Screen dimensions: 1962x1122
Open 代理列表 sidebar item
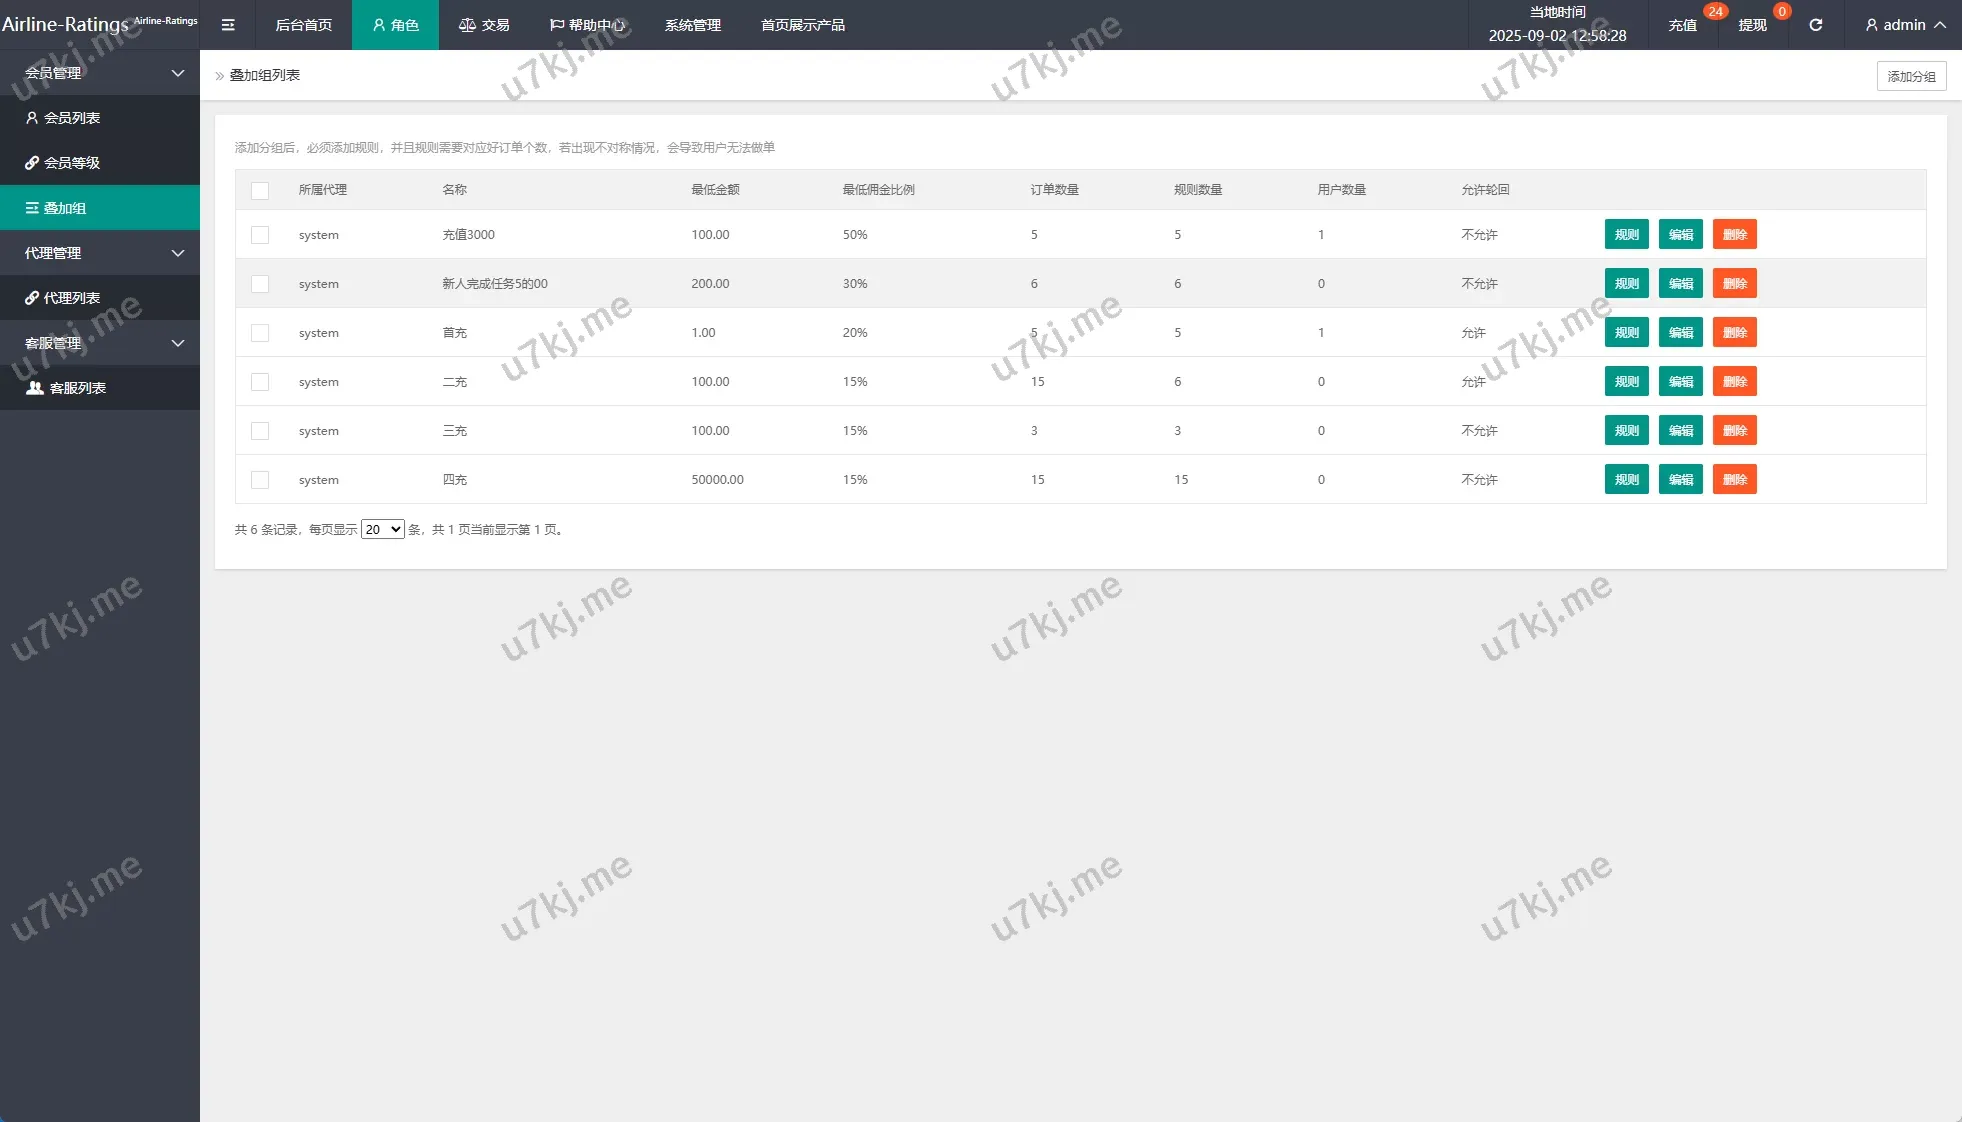pos(72,298)
